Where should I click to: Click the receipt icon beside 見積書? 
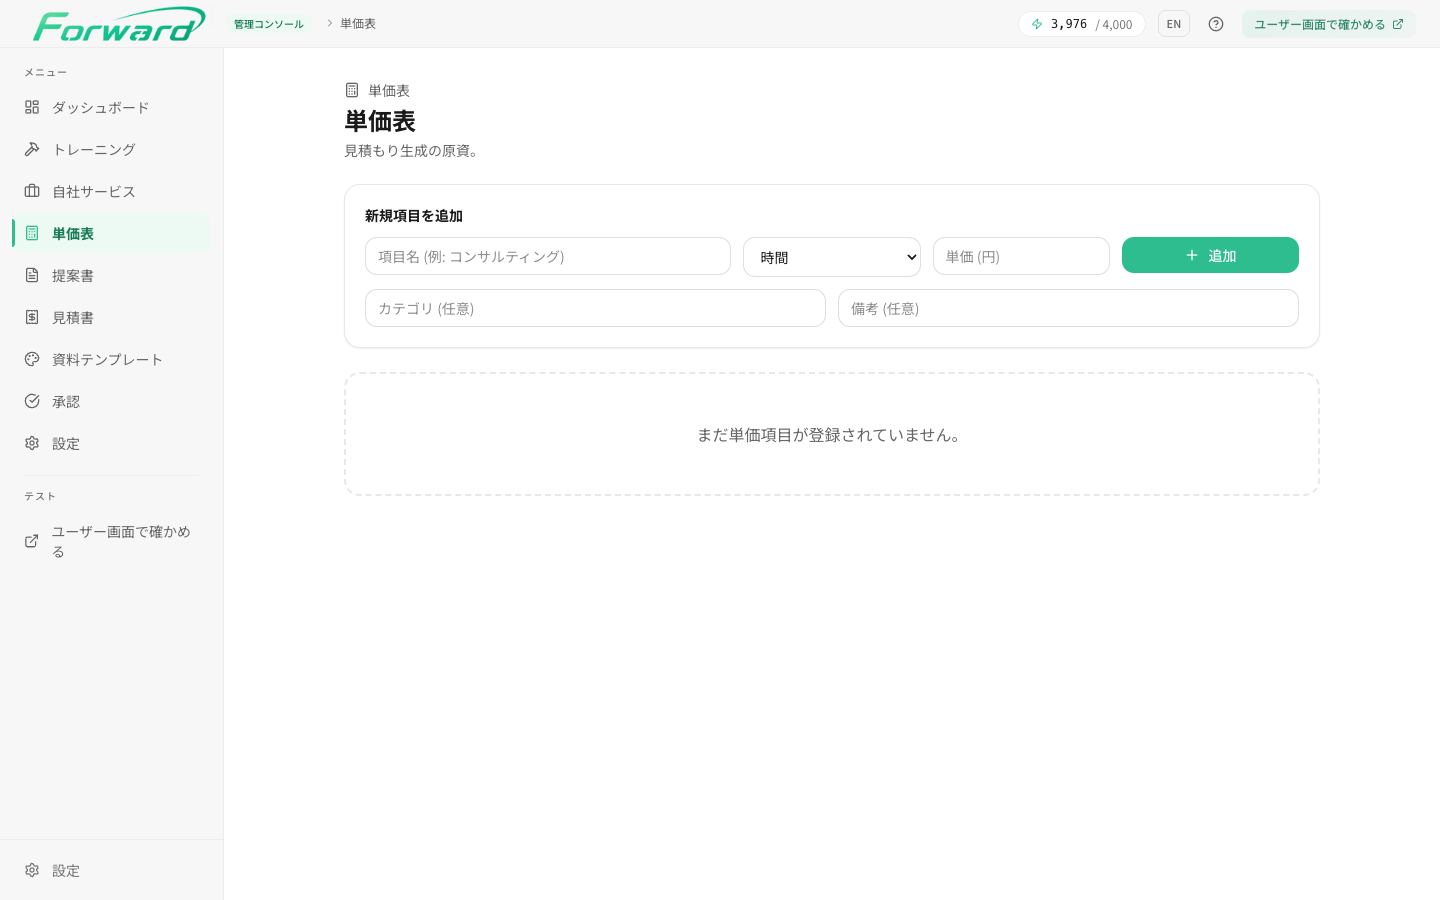pyautogui.click(x=32, y=317)
